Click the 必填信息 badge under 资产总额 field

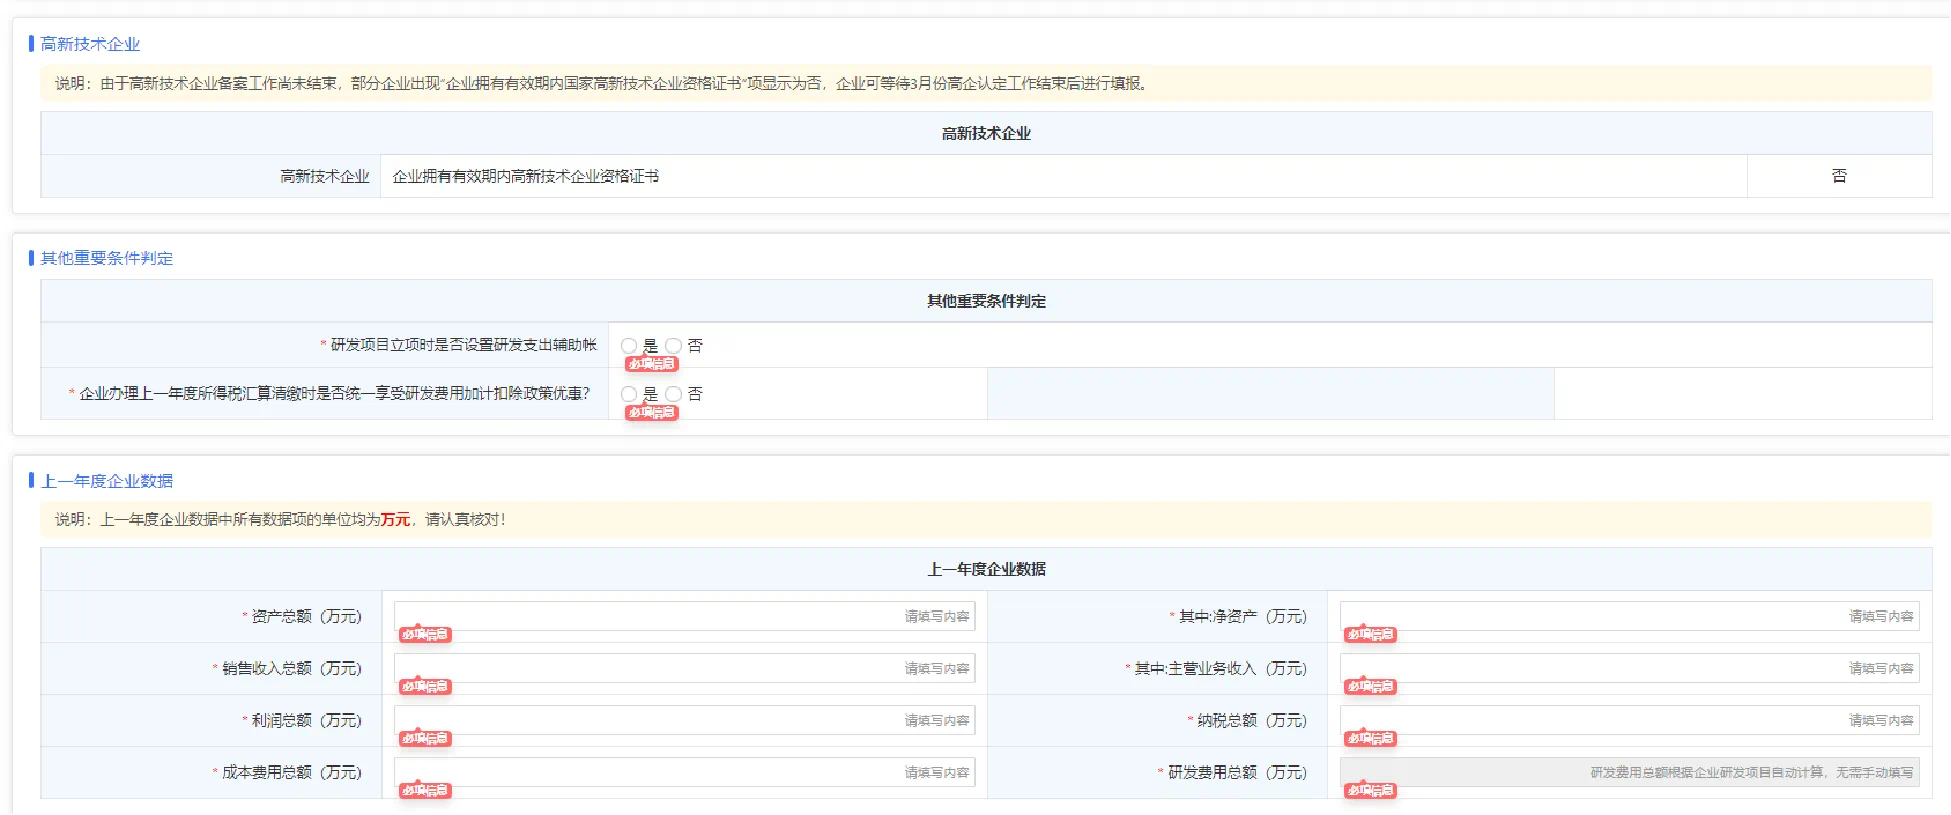point(425,635)
